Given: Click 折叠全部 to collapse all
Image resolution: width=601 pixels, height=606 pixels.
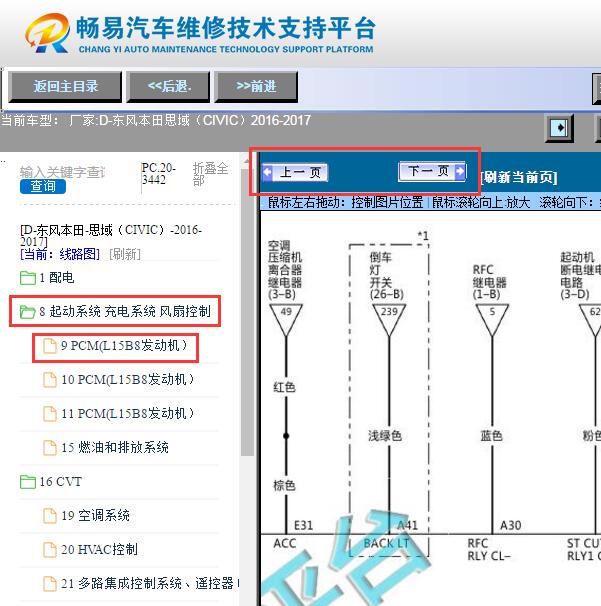Looking at the screenshot, I should coord(210,174).
